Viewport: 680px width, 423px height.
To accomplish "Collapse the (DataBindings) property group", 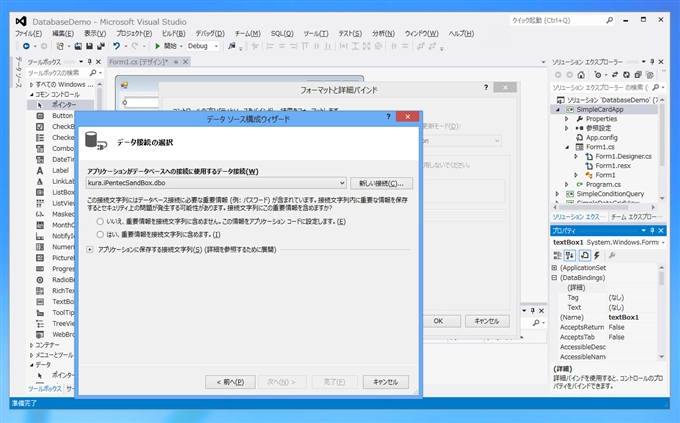I will click(554, 278).
